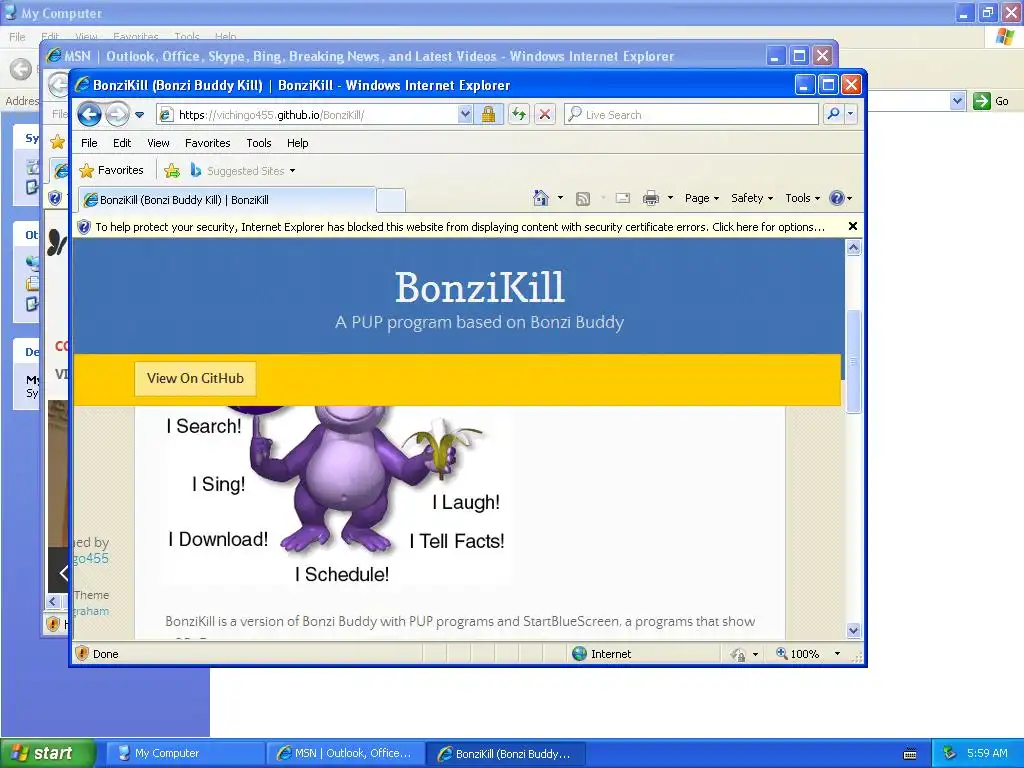1024x768 pixels.
Task: Click the go455 author link on the page
Action: tap(91, 558)
